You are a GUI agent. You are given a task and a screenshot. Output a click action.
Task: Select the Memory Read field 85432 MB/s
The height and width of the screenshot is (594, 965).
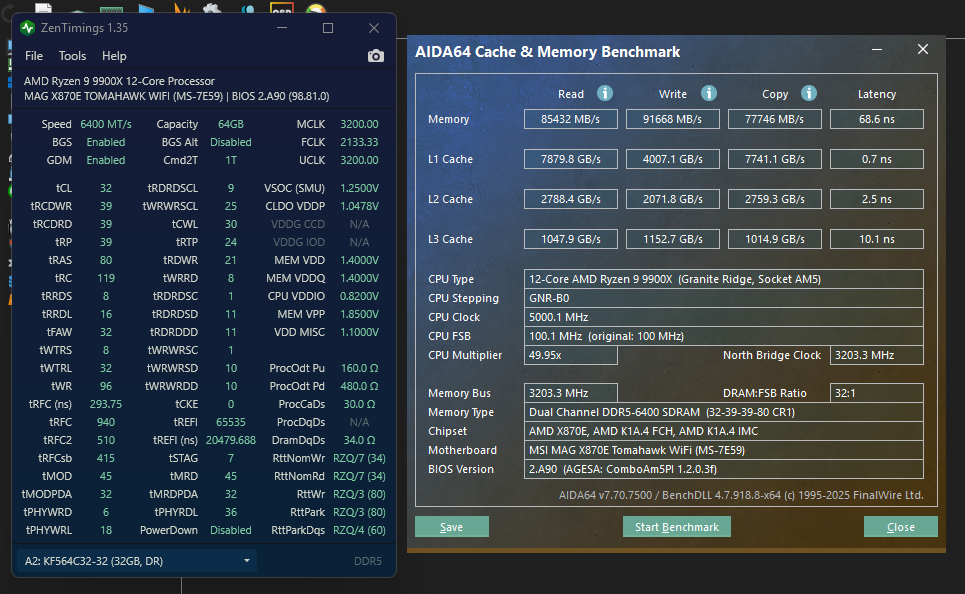(571, 119)
